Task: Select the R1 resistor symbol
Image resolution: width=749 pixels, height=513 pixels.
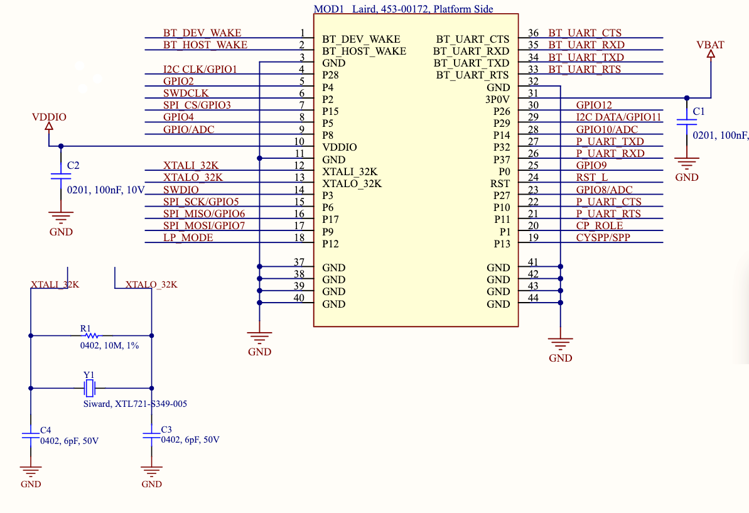Action: pos(90,335)
